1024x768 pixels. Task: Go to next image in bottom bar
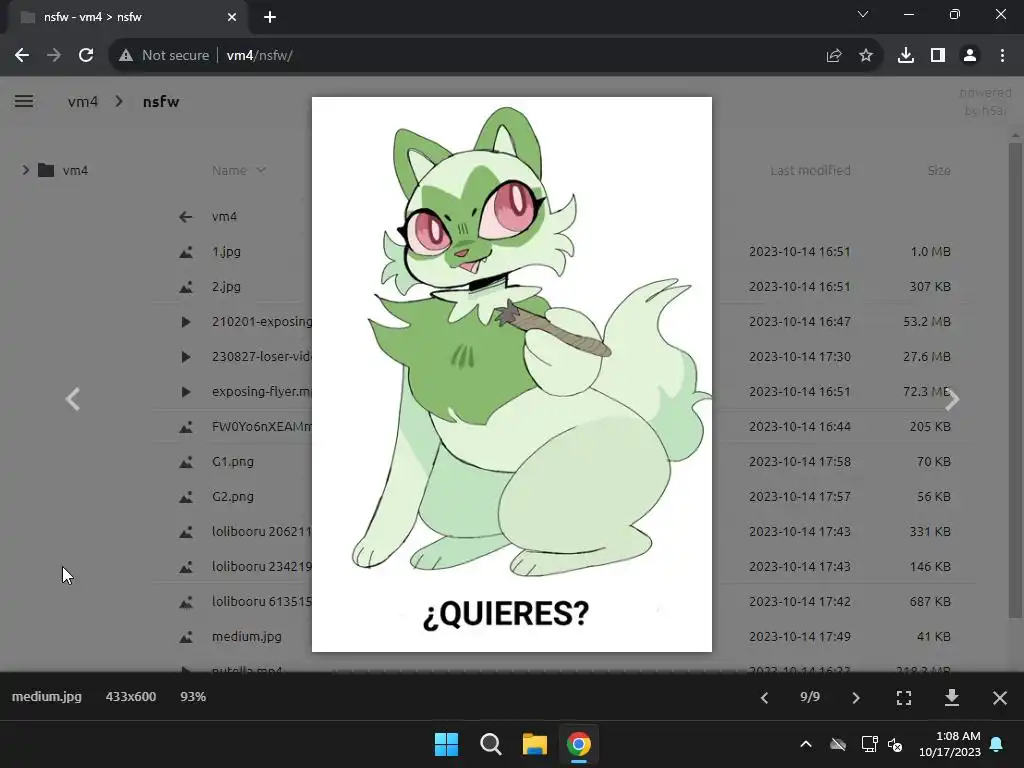click(856, 698)
